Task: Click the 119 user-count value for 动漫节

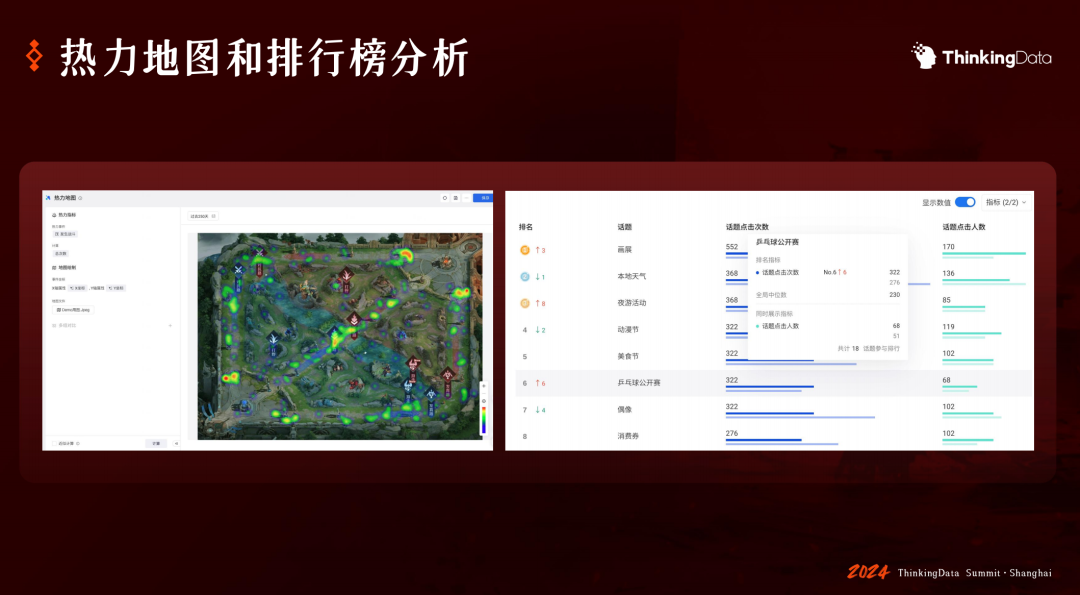Action: pos(948,327)
